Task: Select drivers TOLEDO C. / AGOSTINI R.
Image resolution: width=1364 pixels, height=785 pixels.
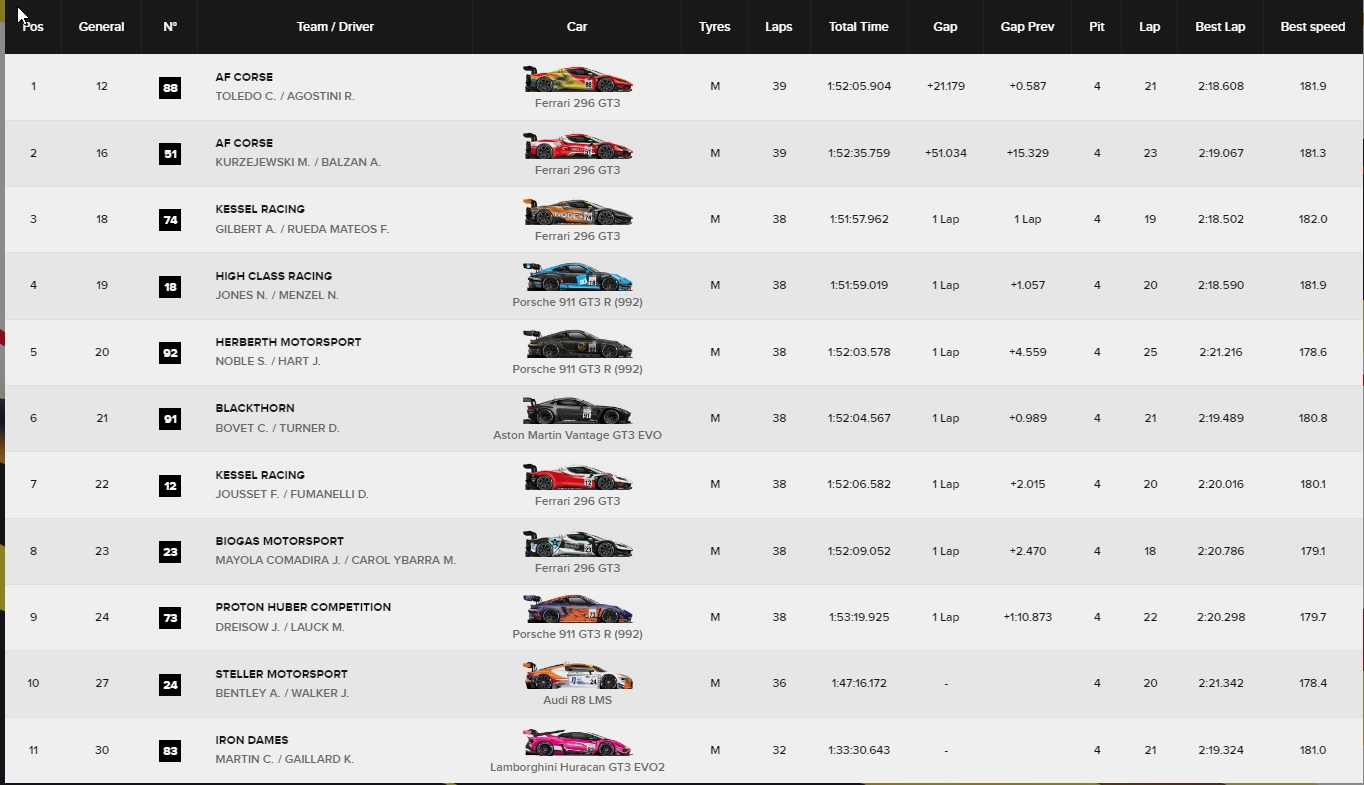Action: pyautogui.click(x=285, y=96)
